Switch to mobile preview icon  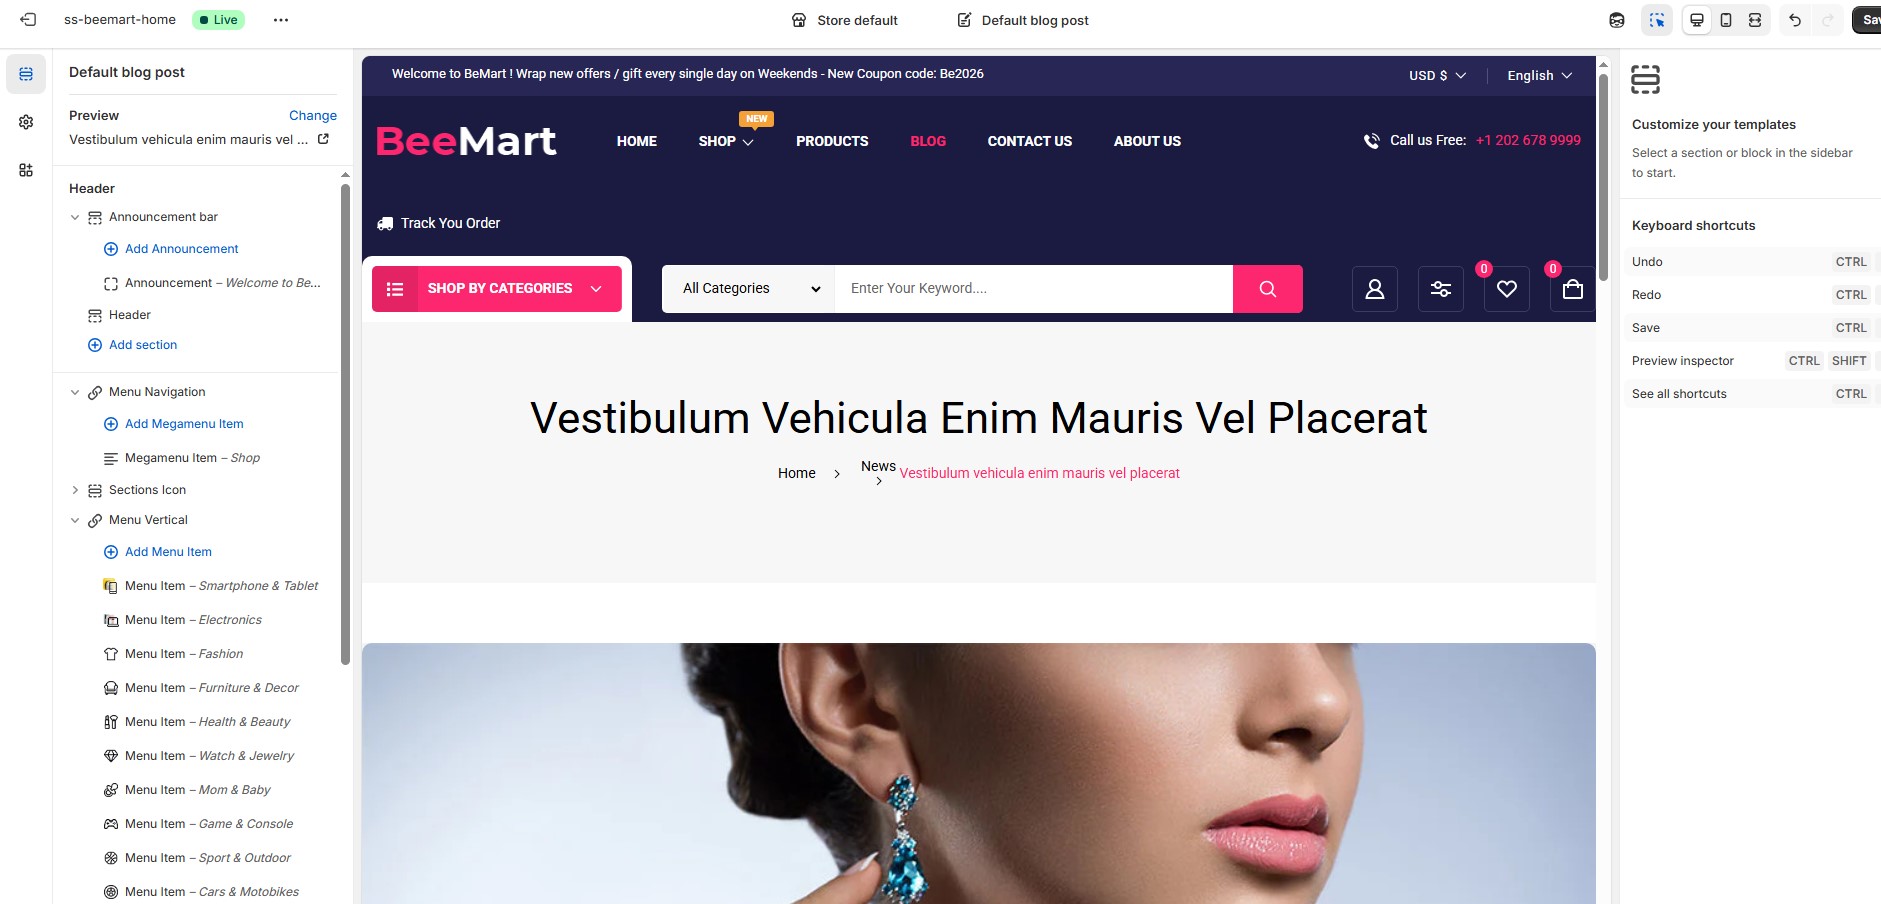coord(1726,20)
